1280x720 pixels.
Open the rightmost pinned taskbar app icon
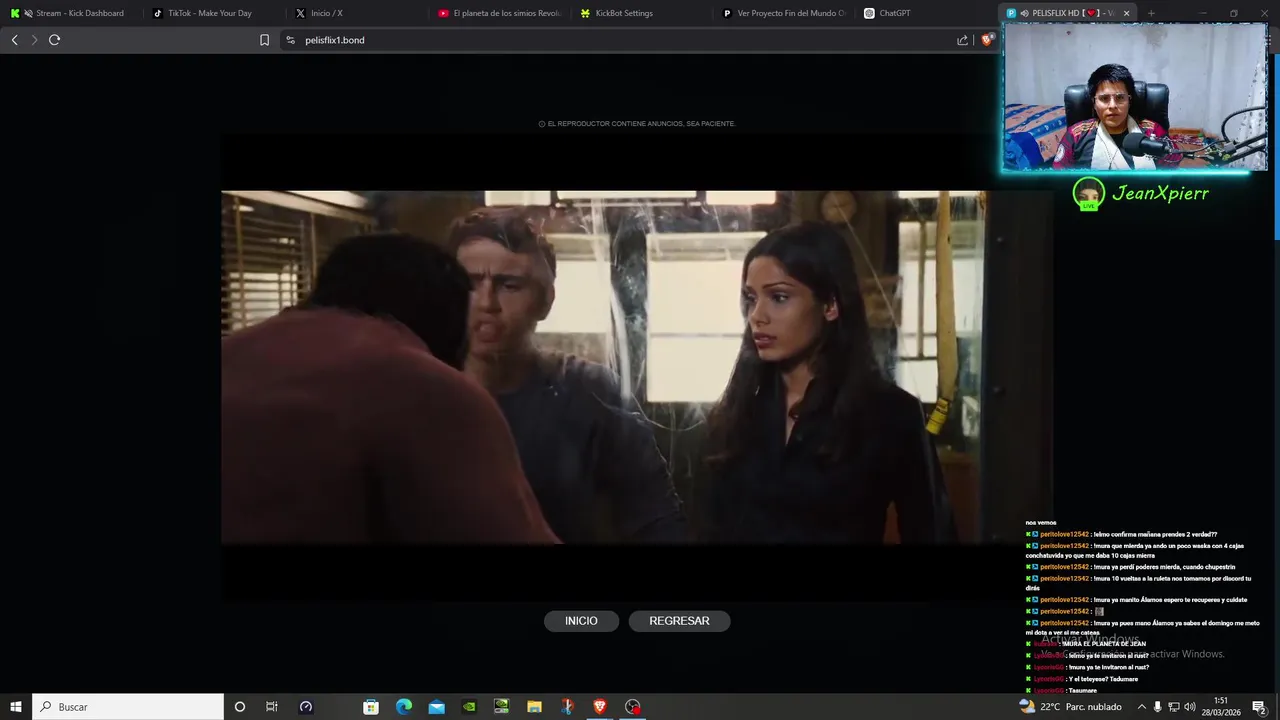[x=633, y=706]
